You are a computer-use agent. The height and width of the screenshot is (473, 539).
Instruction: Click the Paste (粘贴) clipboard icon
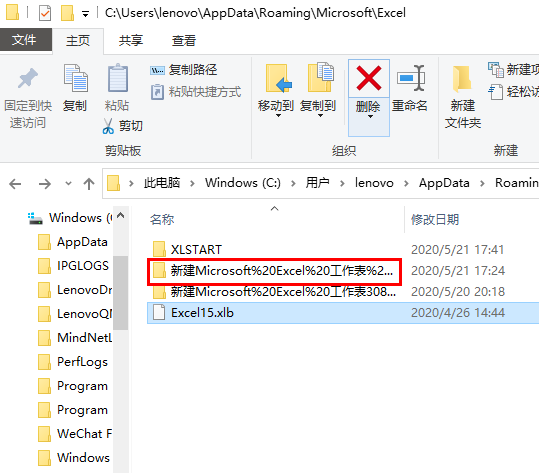click(118, 78)
